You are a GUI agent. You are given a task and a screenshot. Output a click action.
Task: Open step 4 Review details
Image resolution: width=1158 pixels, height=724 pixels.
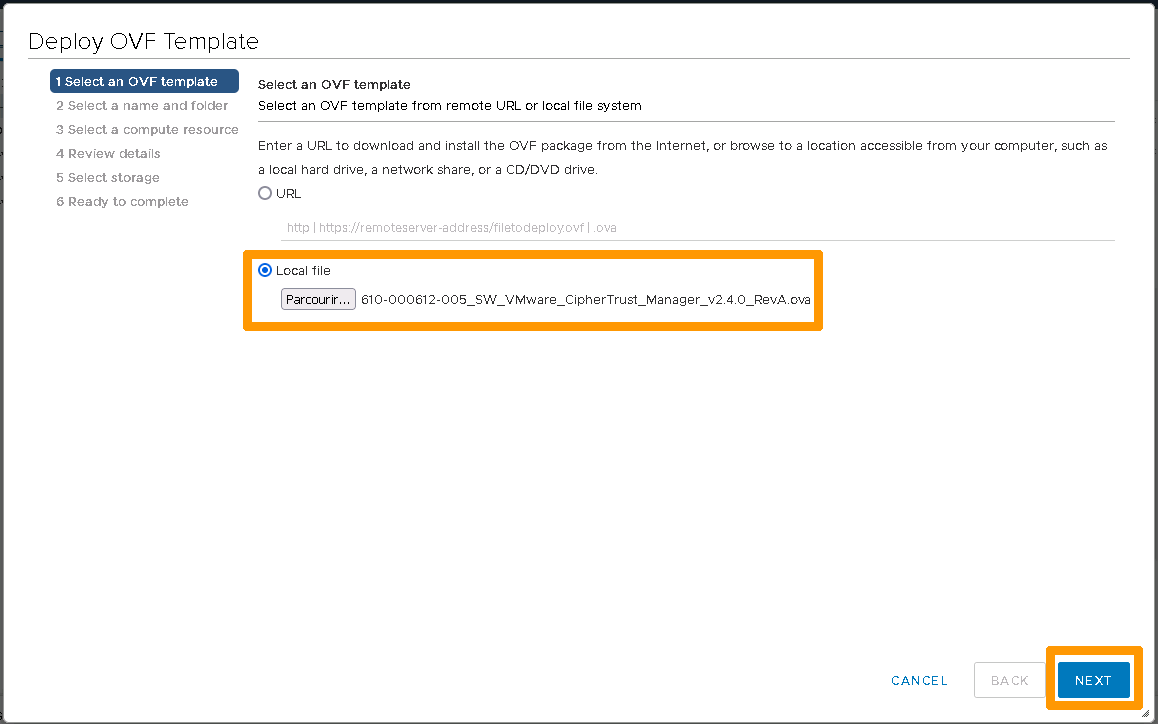pos(108,154)
